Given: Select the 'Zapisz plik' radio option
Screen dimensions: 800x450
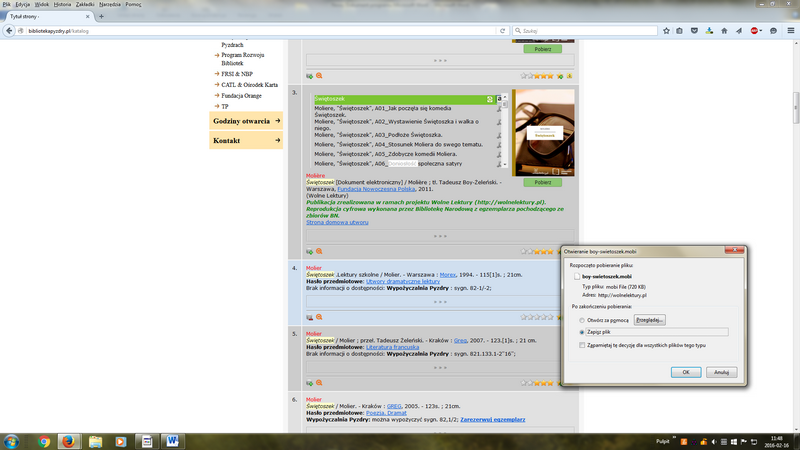Looking at the screenshot, I should coord(582,331).
